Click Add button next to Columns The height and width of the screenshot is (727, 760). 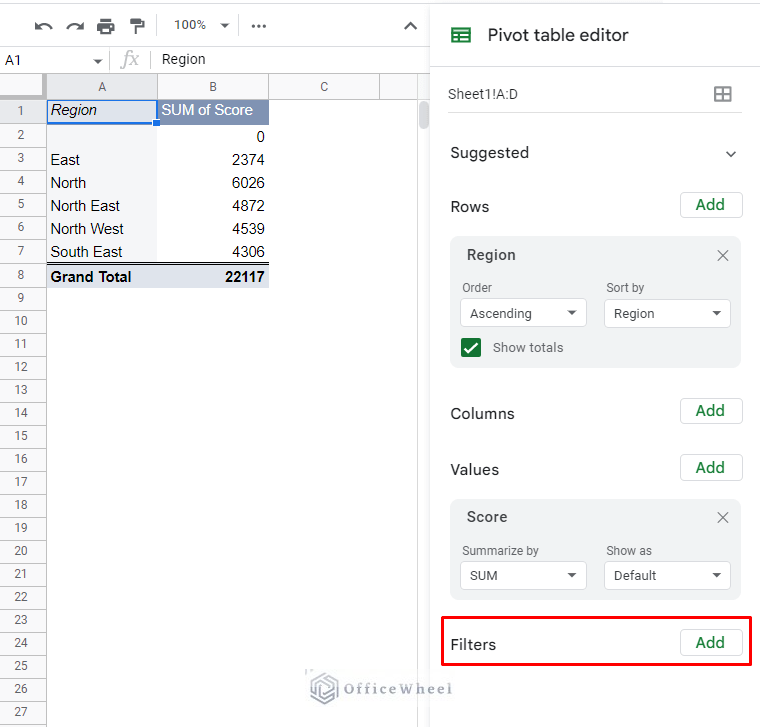point(710,411)
